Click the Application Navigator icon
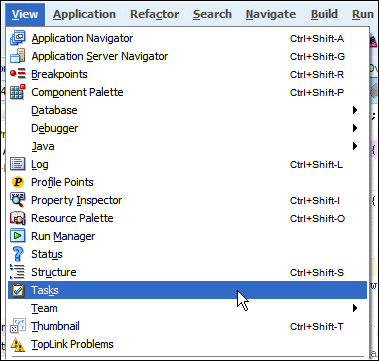 (18, 38)
